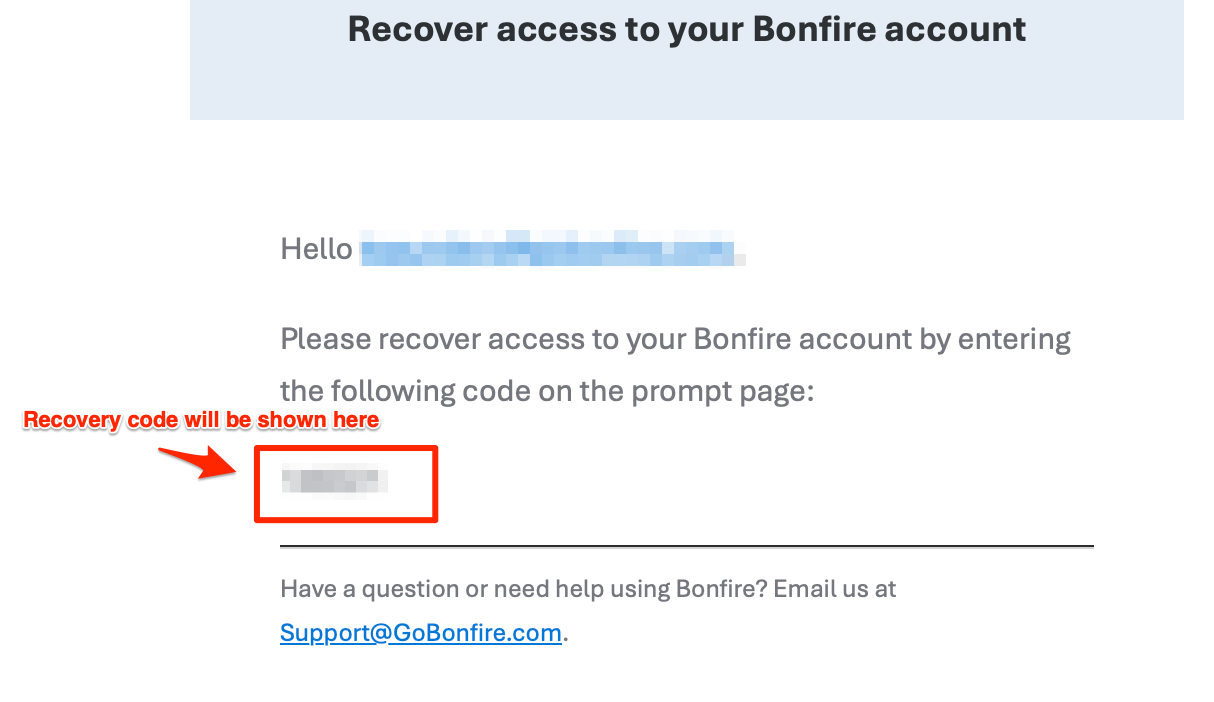Click 'the following code on the prompt page' line

coord(548,392)
